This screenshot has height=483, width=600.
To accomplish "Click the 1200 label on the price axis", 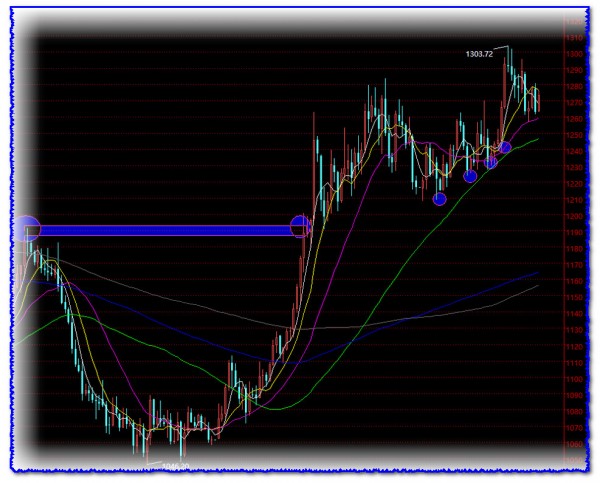I will pos(573,216).
